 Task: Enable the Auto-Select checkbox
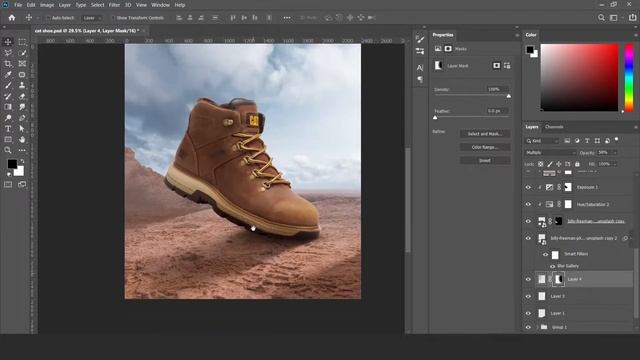click(x=49, y=18)
